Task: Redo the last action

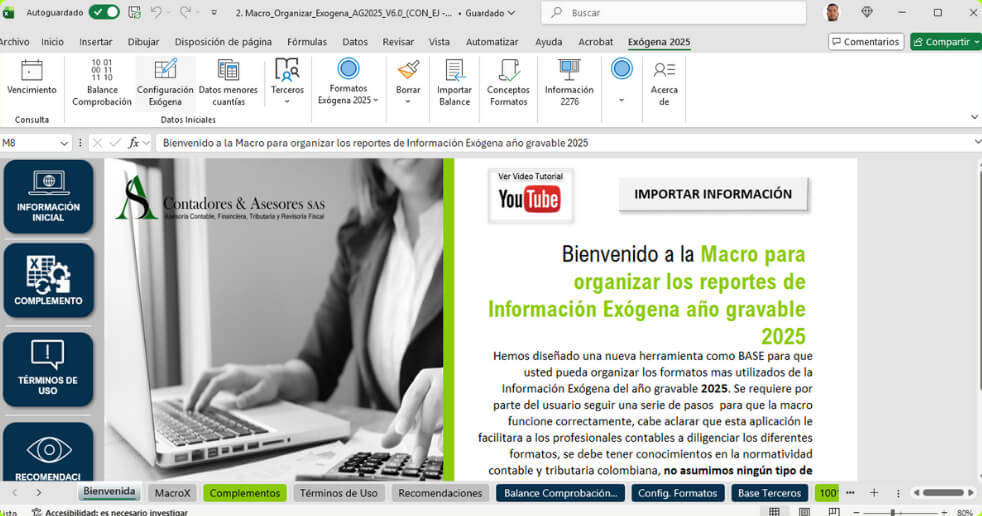Action: click(185, 12)
